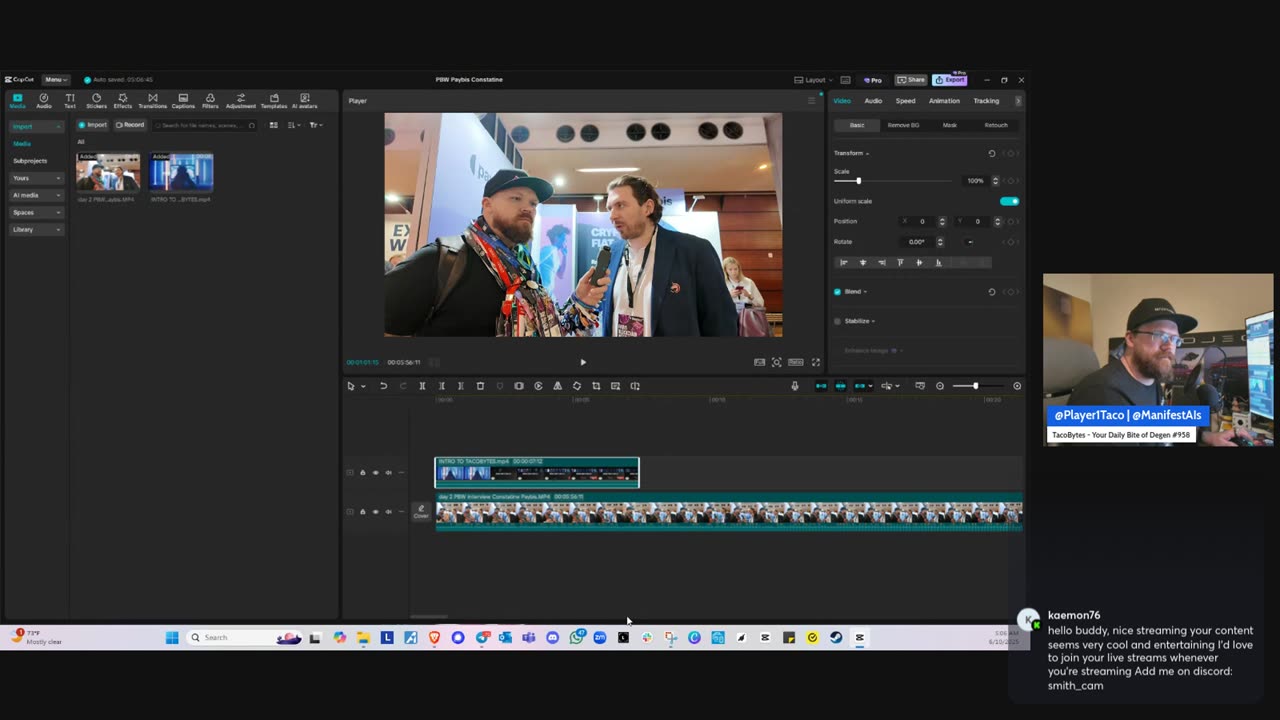Click the Share button

click(x=910, y=80)
